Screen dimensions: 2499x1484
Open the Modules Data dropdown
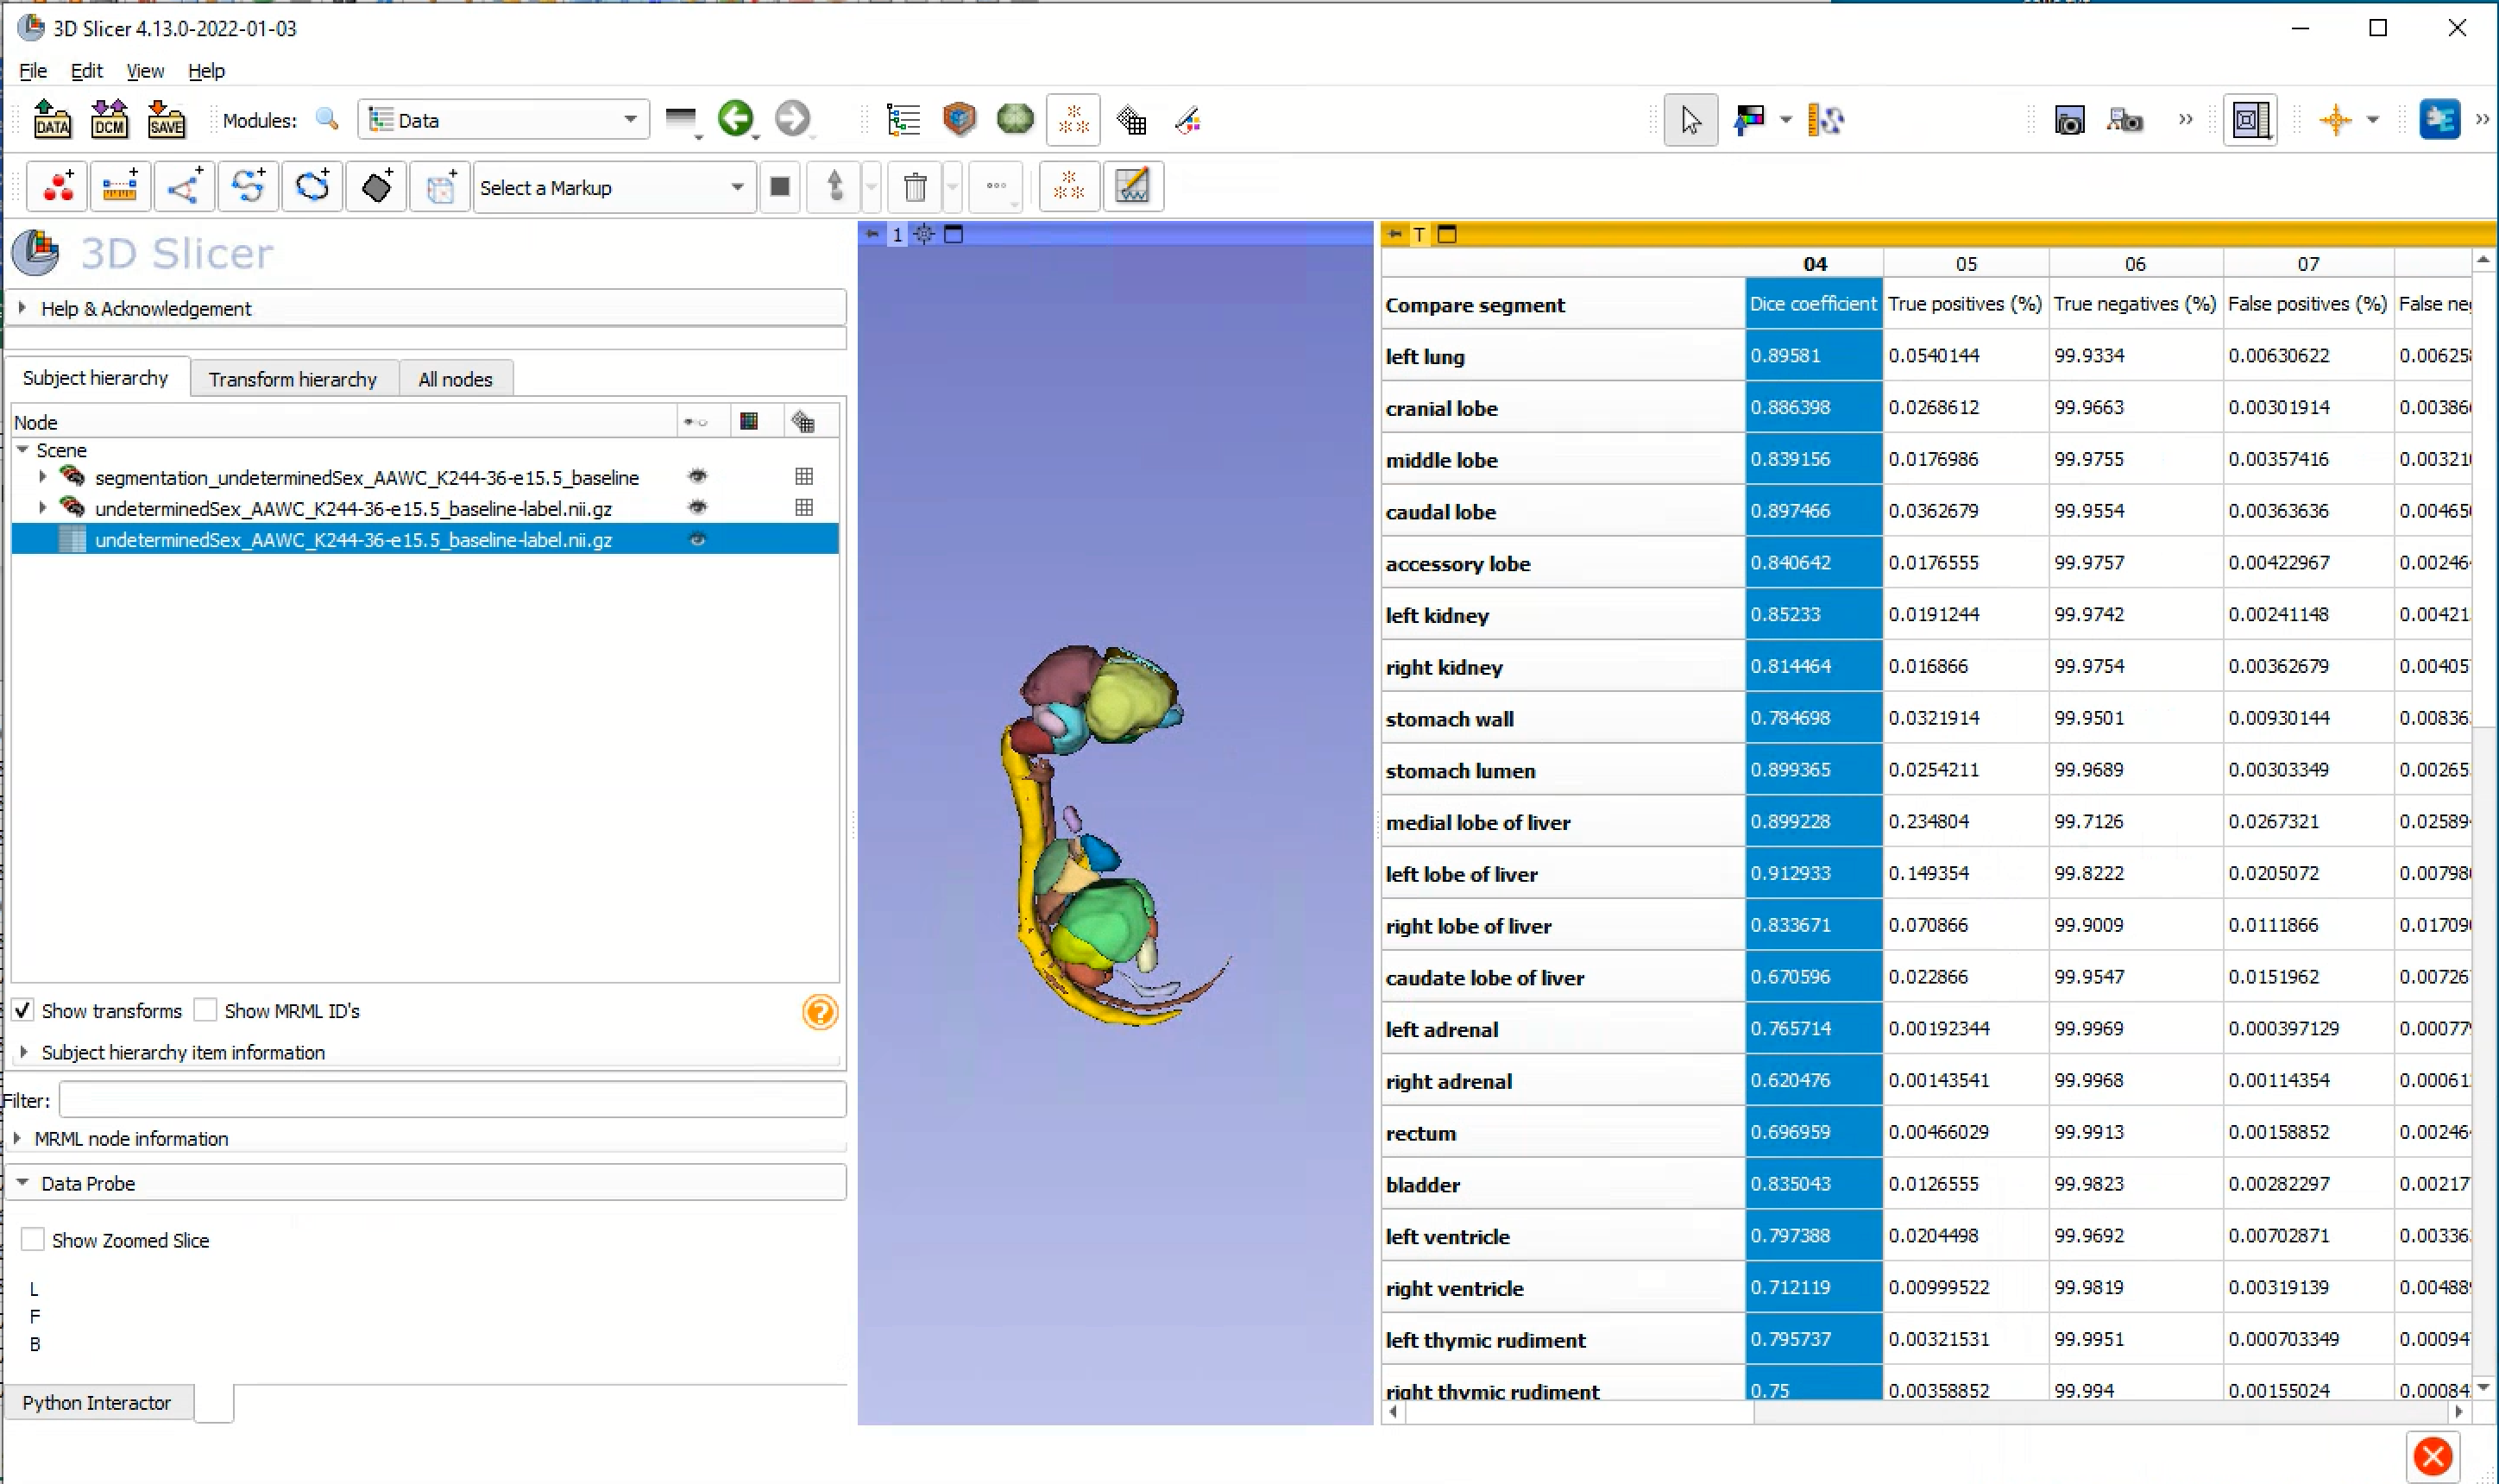(503, 120)
